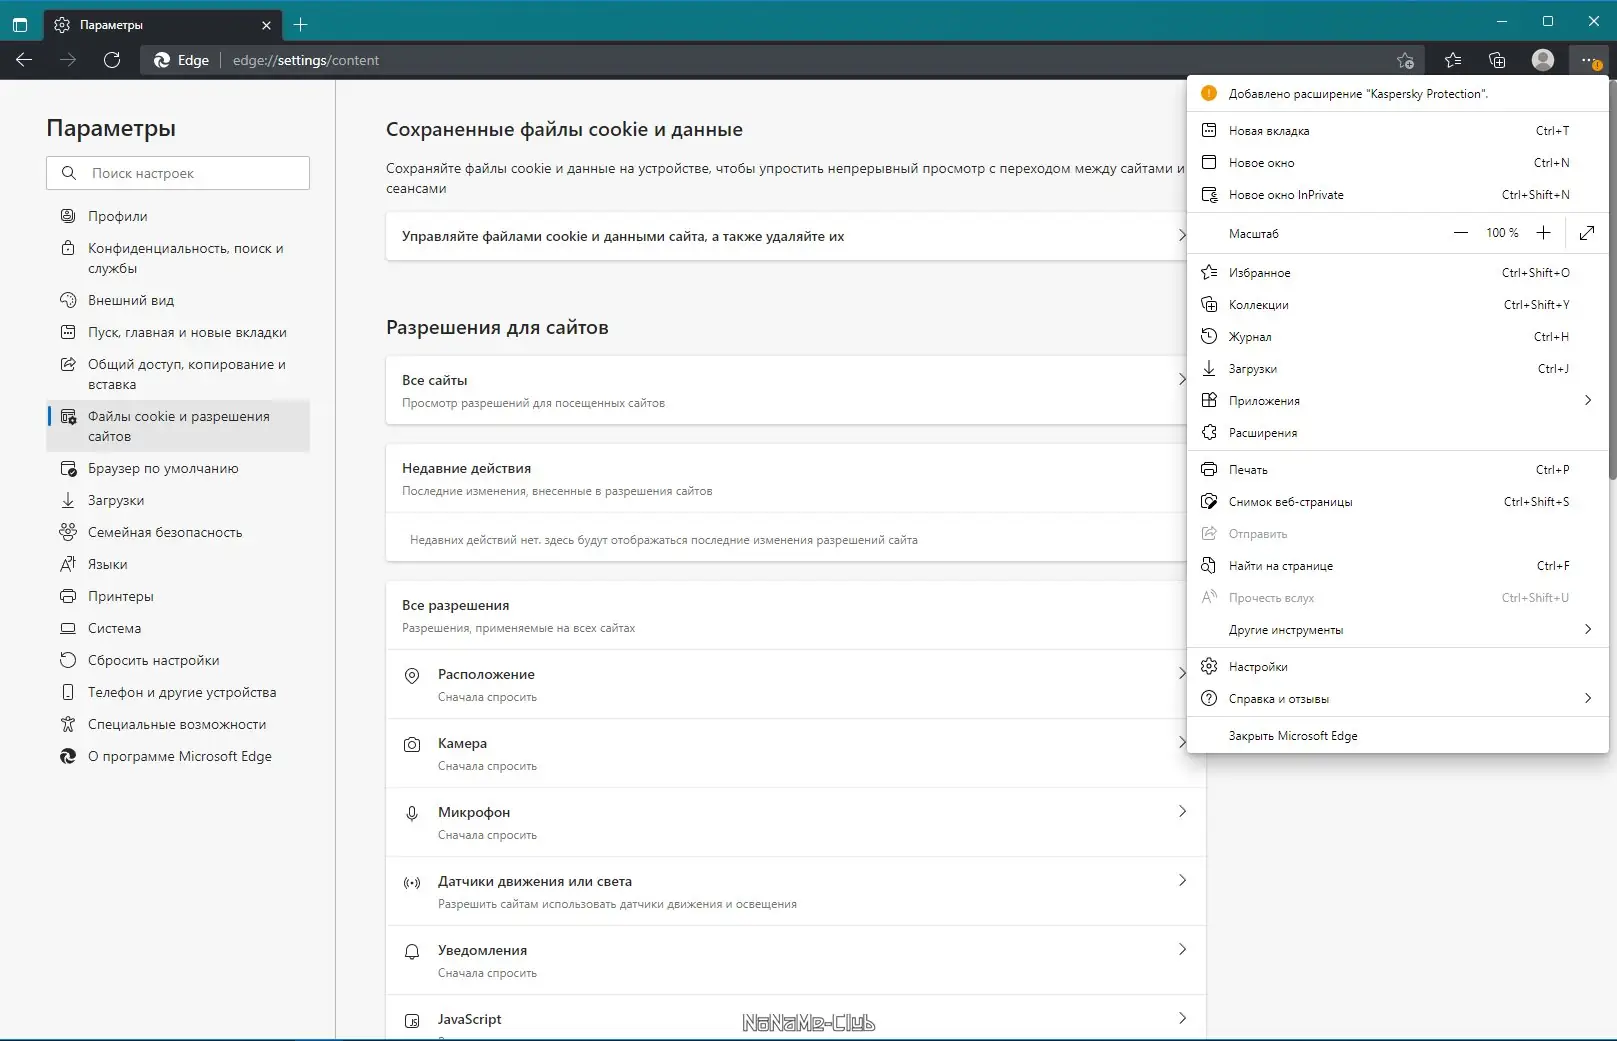Select Коллекции in the menu
1617x1041 pixels.
point(1398,304)
